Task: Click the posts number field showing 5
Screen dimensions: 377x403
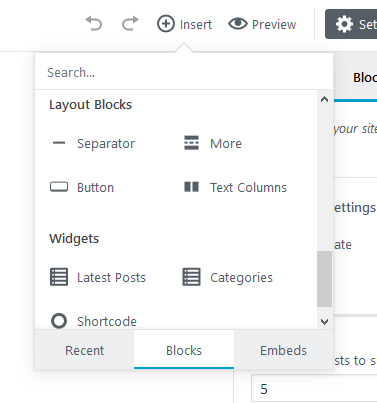Action: [x=314, y=389]
